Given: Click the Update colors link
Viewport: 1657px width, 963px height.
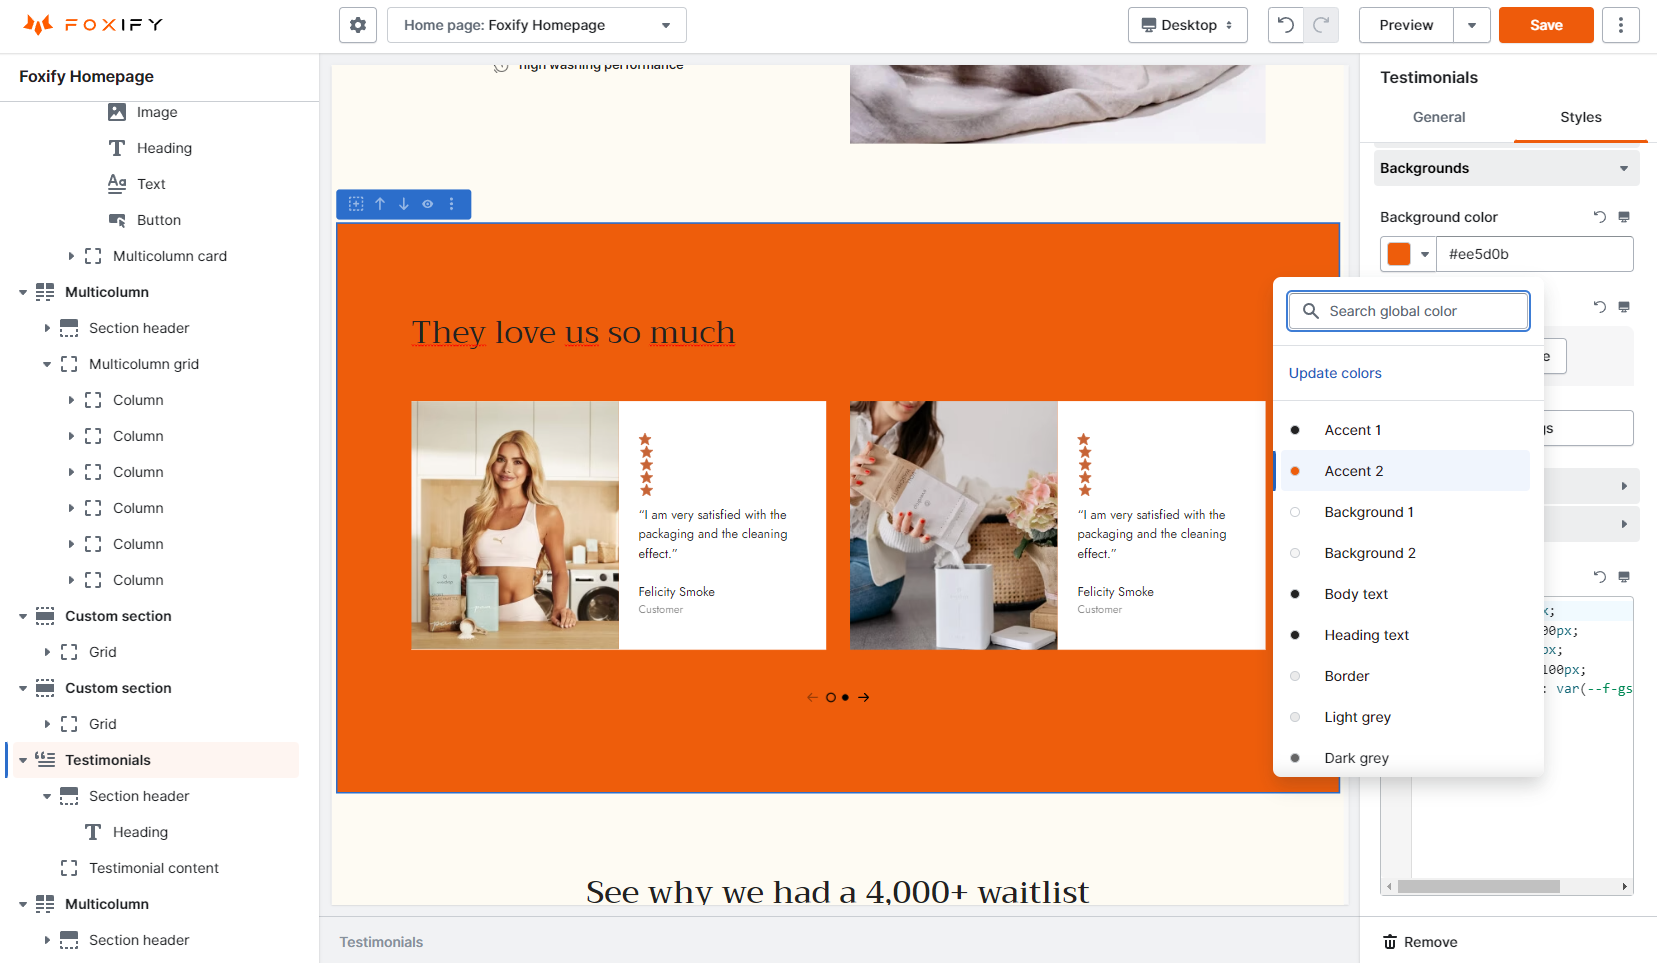Looking at the screenshot, I should [x=1335, y=373].
